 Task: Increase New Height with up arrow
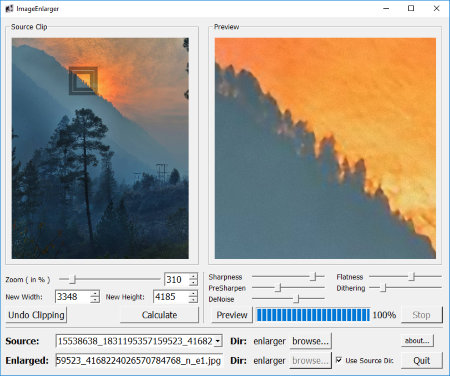[193, 294]
